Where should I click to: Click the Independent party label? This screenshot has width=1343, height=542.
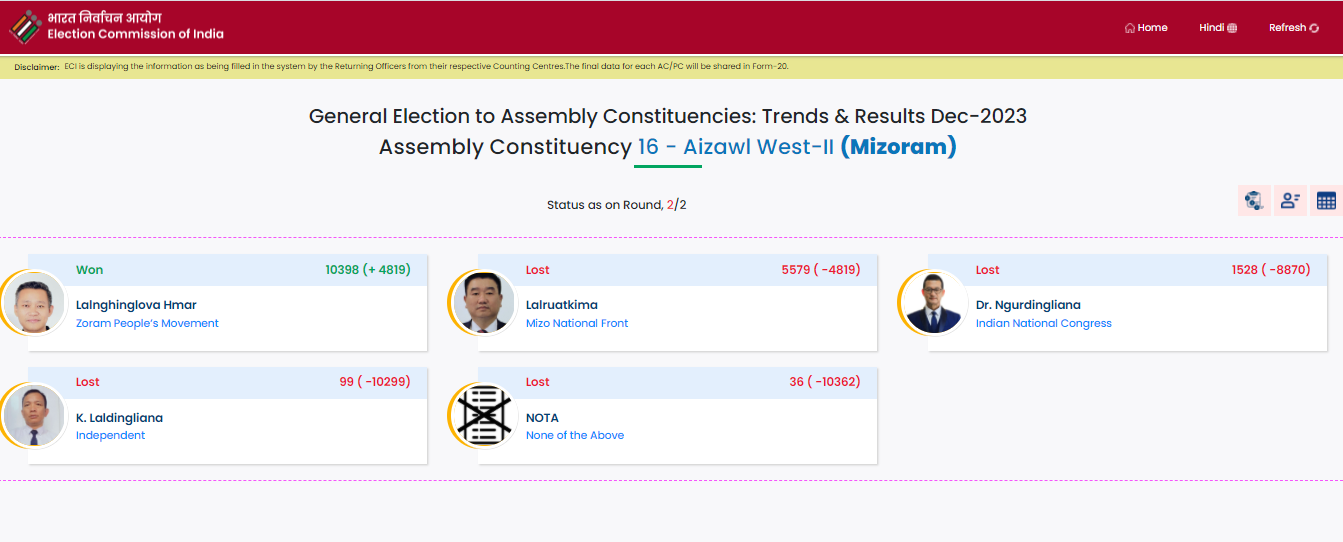tap(110, 435)
